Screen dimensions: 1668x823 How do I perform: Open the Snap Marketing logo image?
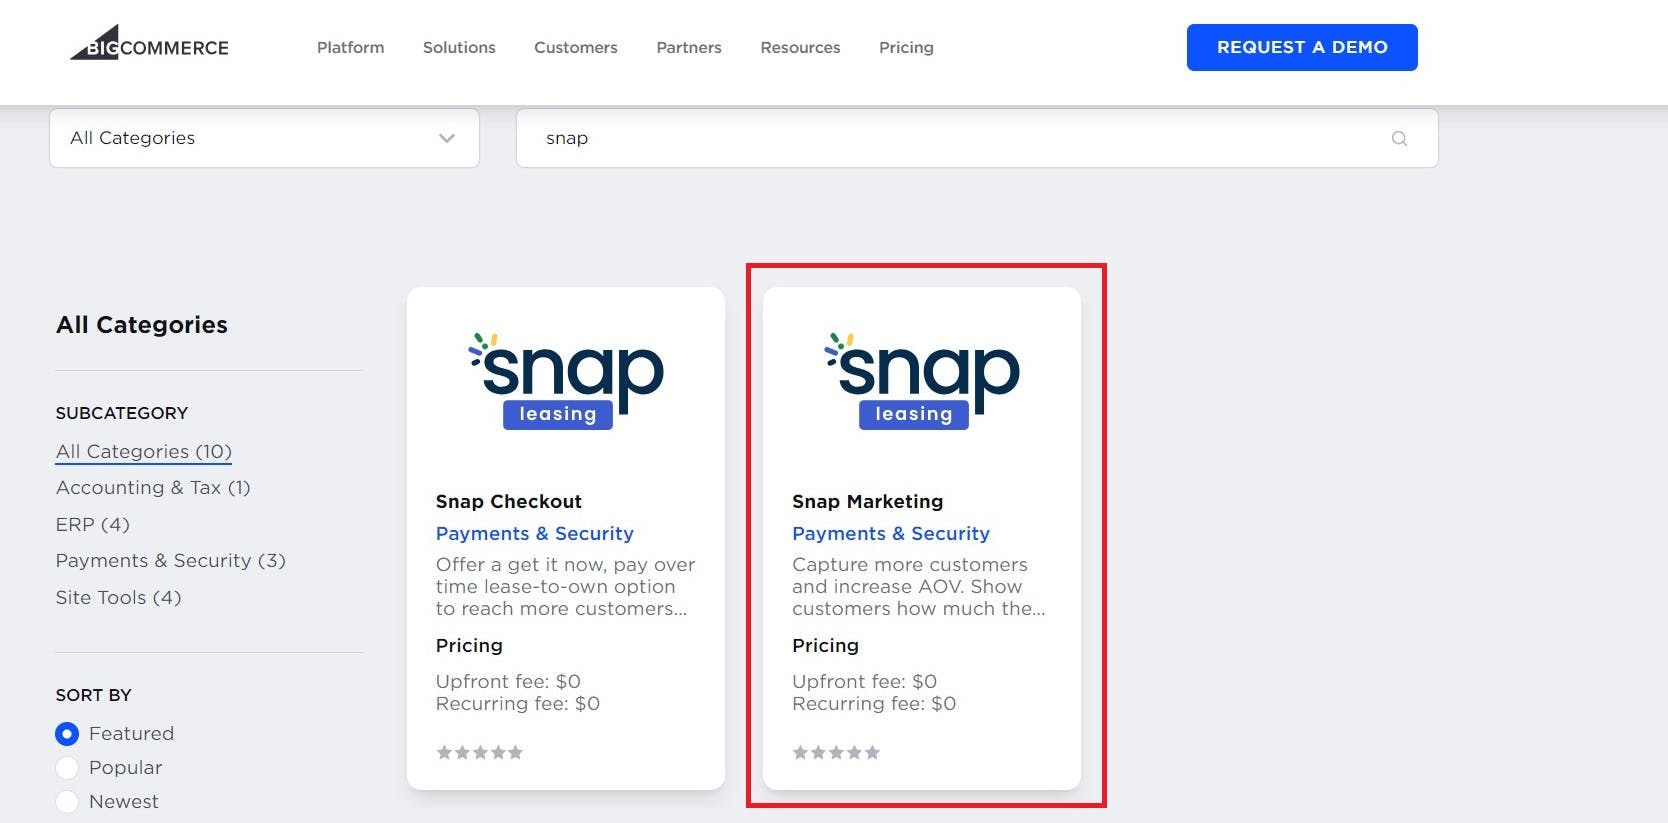922,381
